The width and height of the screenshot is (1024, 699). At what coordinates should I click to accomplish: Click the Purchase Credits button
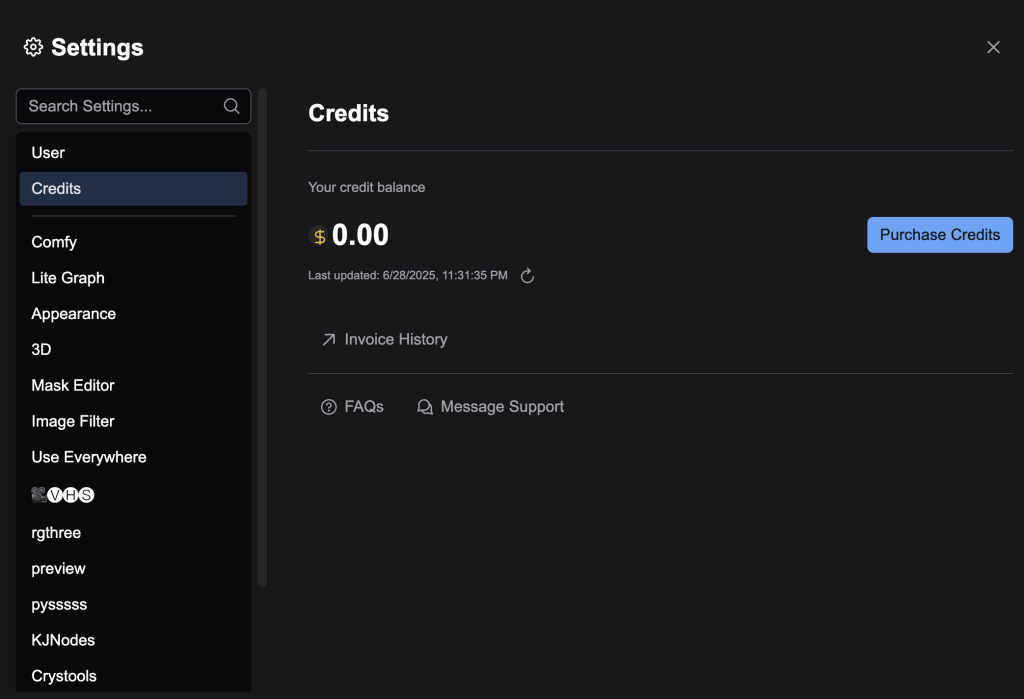(939, 235)
